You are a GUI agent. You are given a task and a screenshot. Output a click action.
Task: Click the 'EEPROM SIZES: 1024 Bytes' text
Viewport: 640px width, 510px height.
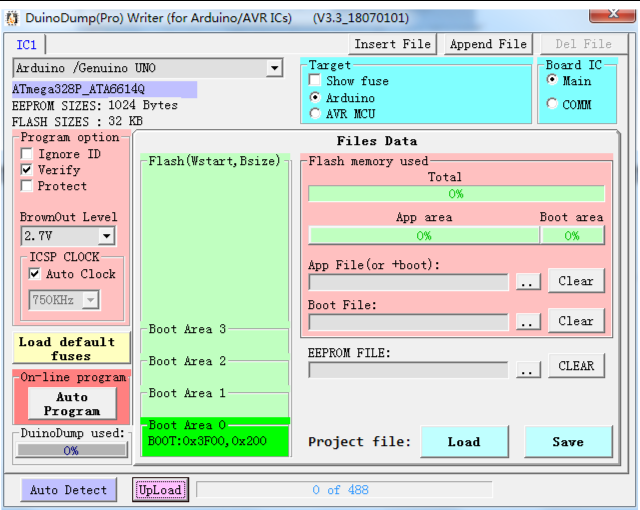click(x=95, y=105)
